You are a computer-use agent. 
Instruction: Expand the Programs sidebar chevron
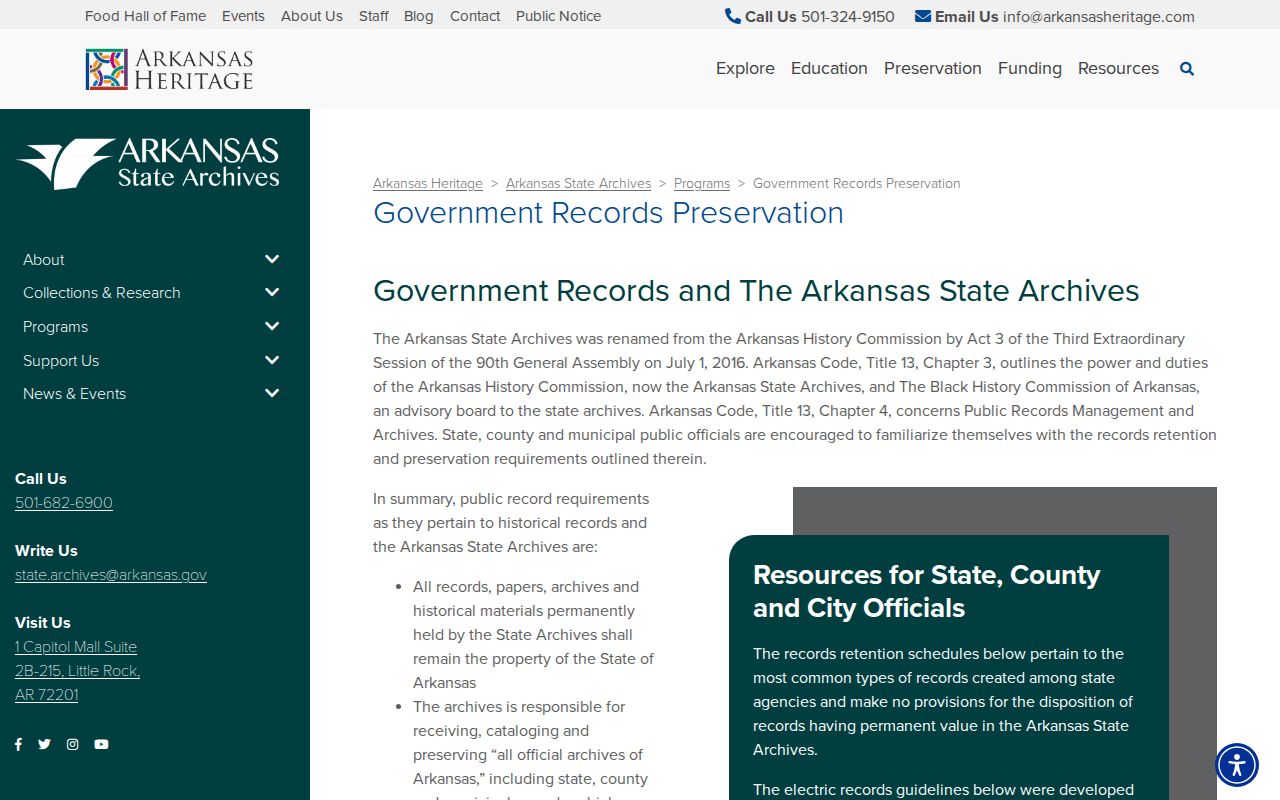272,327
